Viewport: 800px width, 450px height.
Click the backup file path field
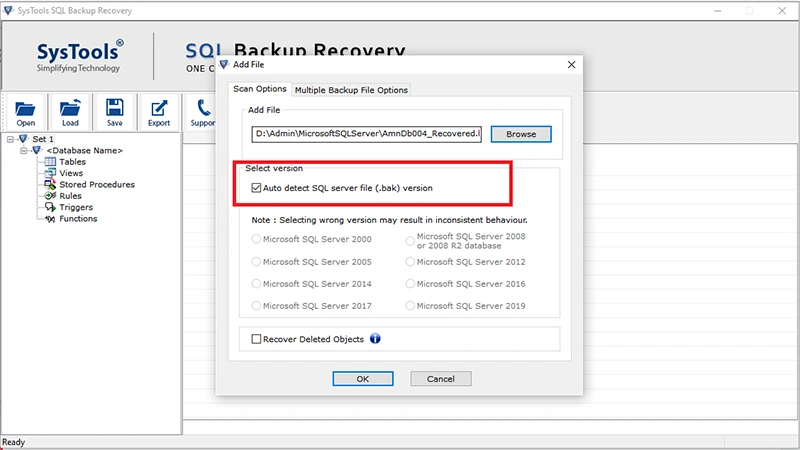(366, 134)
